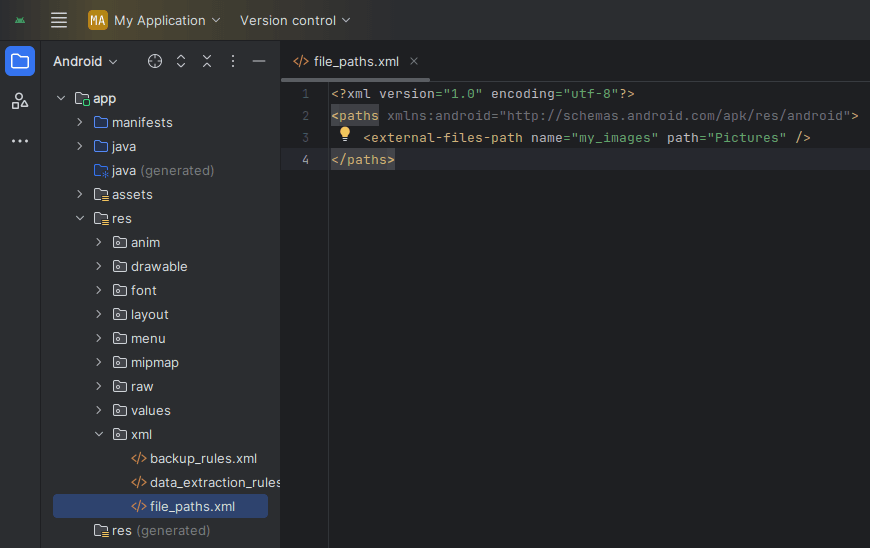The height and width of the screenshot is (548, 870).
Task: Close the file_paths.xml tab
Action: (x=414, y=61)
